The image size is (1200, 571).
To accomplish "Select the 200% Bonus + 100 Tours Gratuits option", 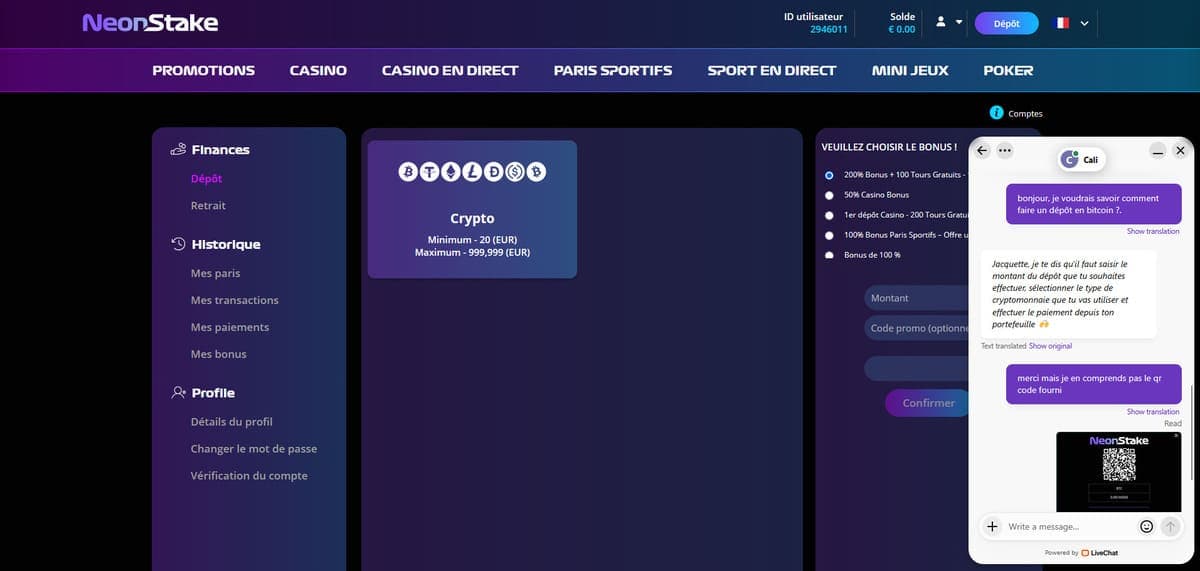I will pos(829,174).
